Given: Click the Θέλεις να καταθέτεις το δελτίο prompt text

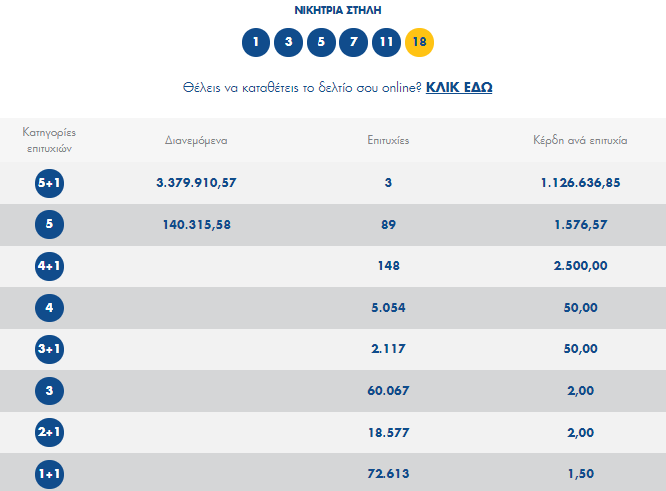Looking at the screenshot, I should 302,87.
